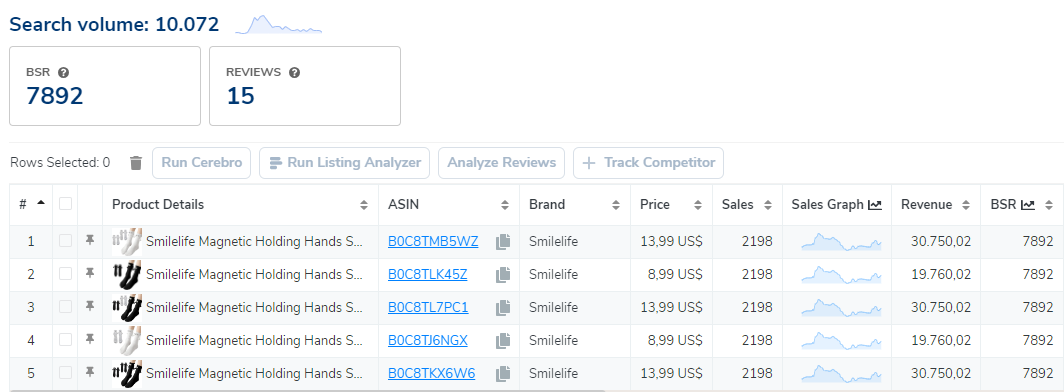Sort by Price column arrows

698,205
